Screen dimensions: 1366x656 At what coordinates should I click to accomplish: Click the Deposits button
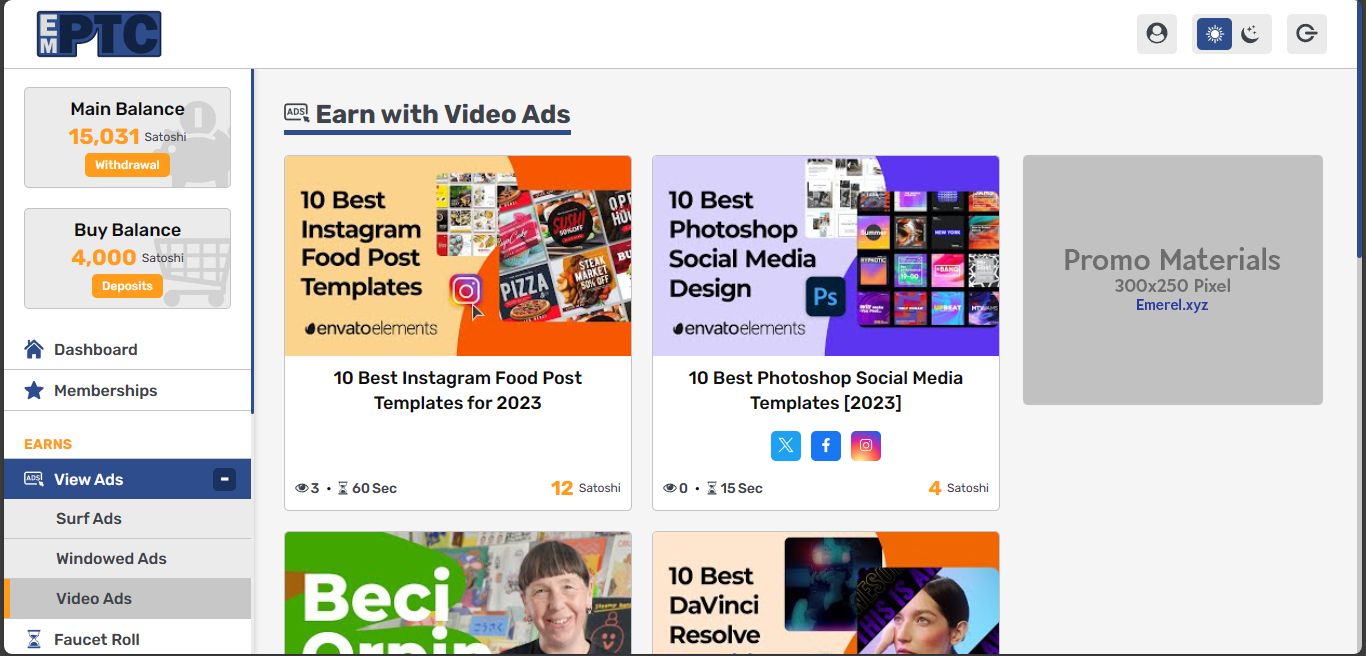tap(127, 286)
